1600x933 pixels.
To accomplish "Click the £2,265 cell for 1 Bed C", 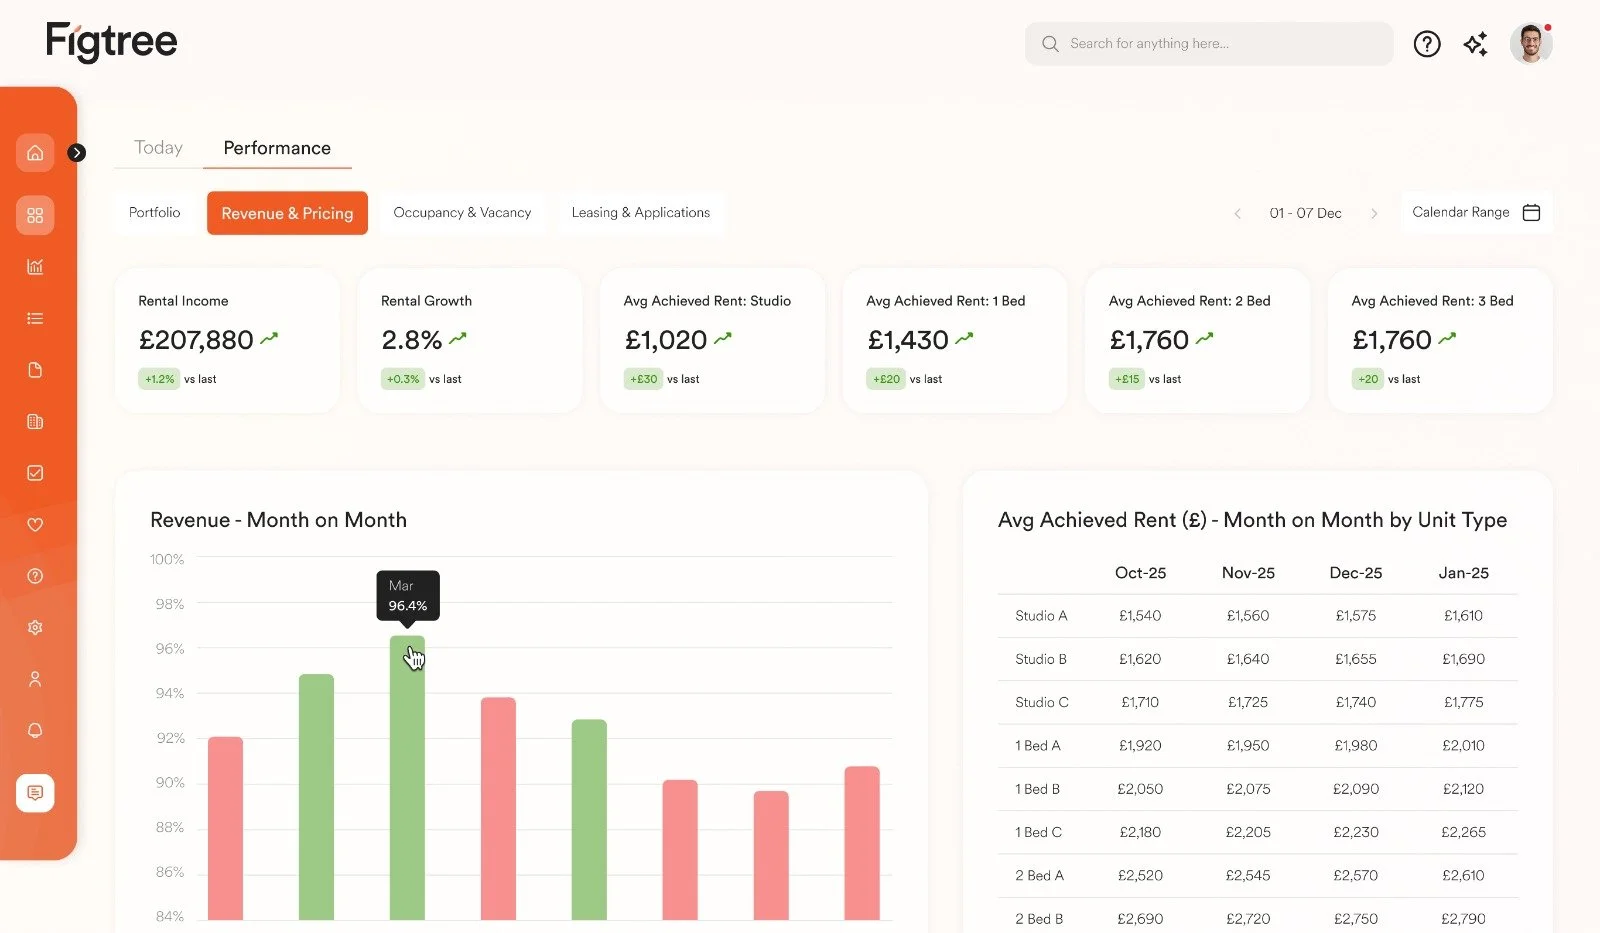I will click(1464, 832).
